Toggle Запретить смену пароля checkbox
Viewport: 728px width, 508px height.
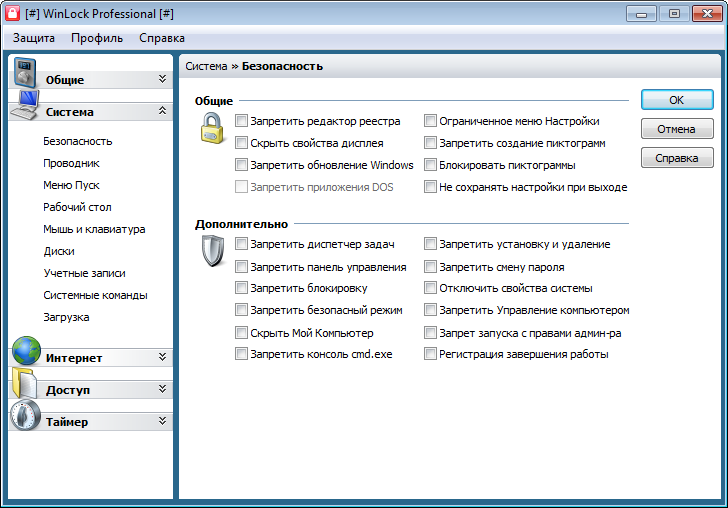point(430,267)
